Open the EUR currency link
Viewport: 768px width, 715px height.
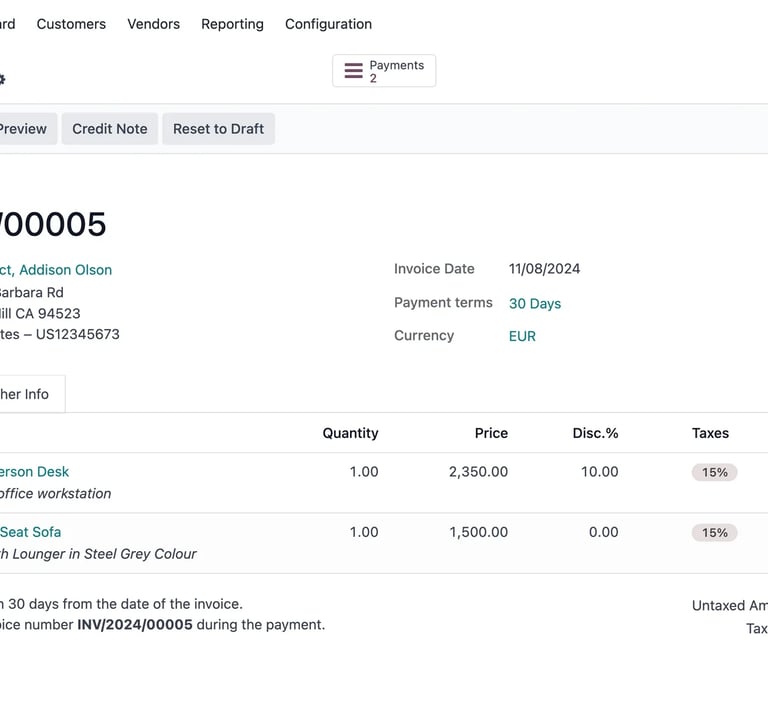pyautogui.click(x=522, y=336)
